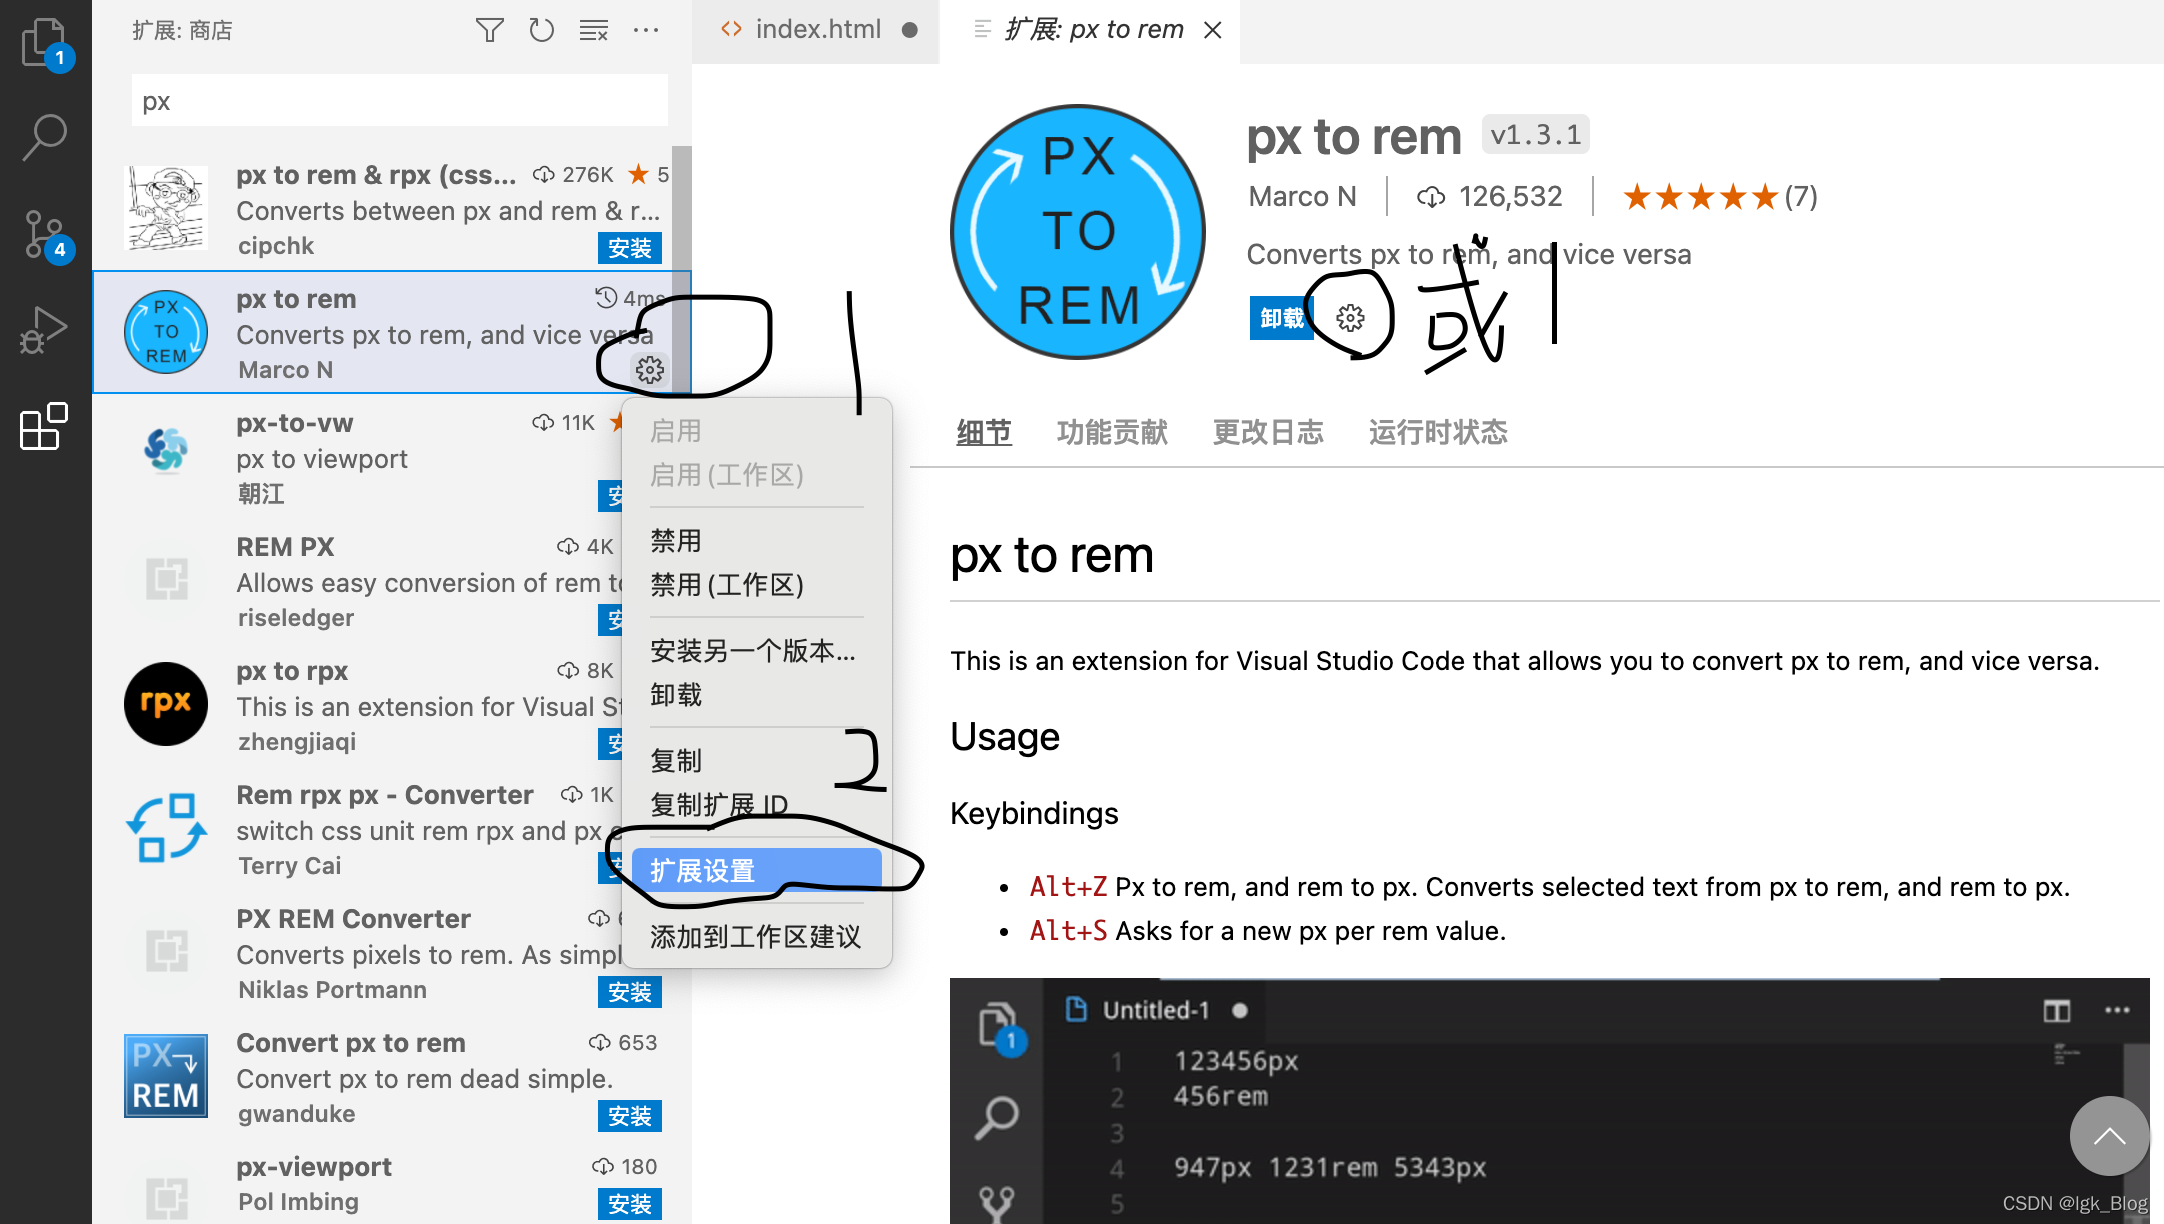Image resolution: width=2164 pixels, height=1224 pixels.
Task: Click the readme demo screenshot thumbnail
Action: coord(1549,1101)
